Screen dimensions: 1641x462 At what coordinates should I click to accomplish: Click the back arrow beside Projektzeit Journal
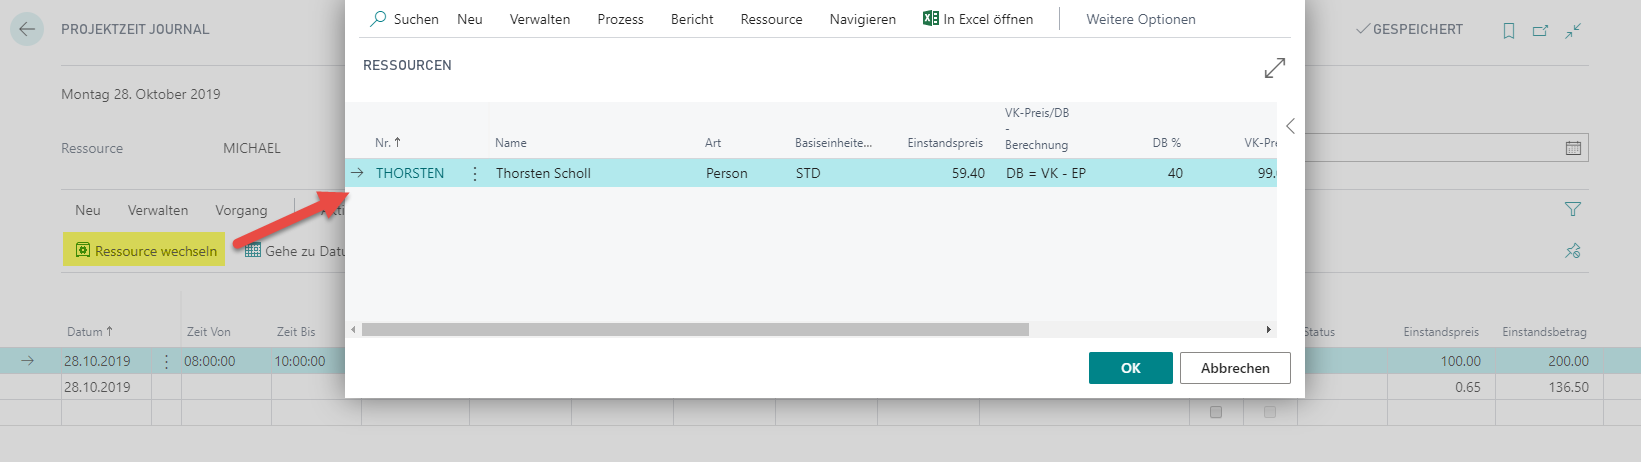[27, 29]
